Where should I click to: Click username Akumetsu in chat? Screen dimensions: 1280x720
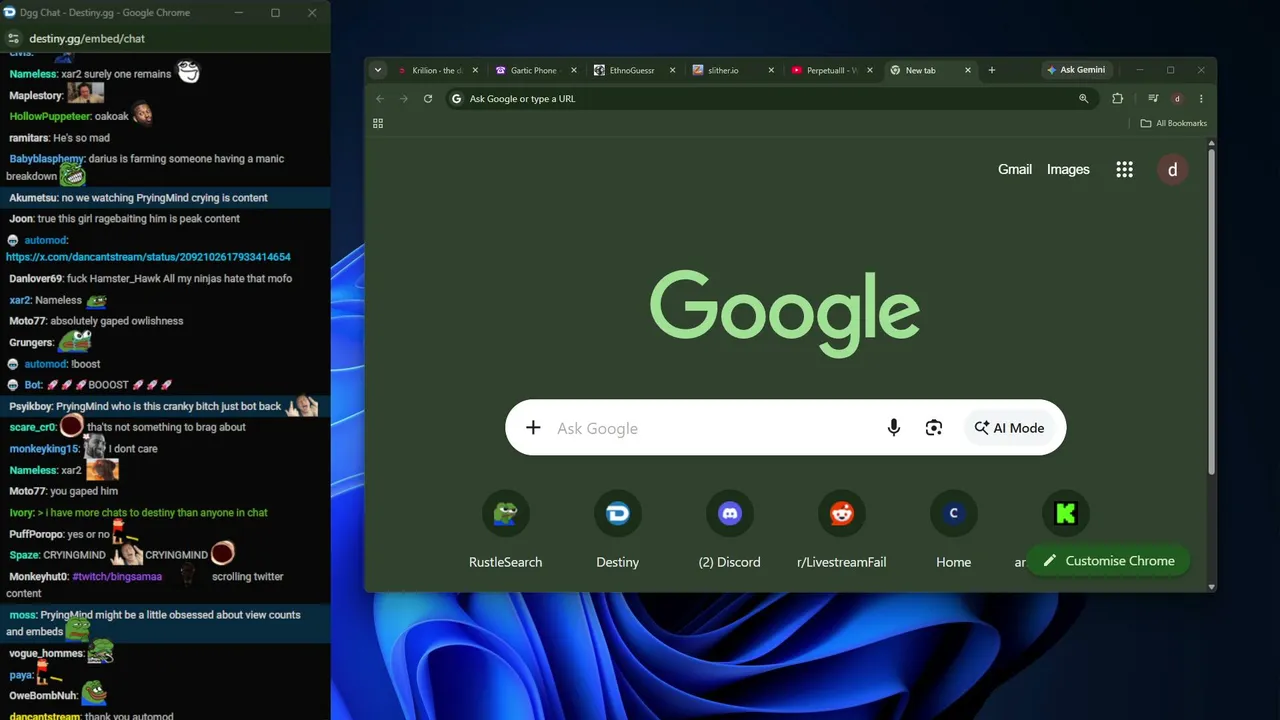coord(32,198)
